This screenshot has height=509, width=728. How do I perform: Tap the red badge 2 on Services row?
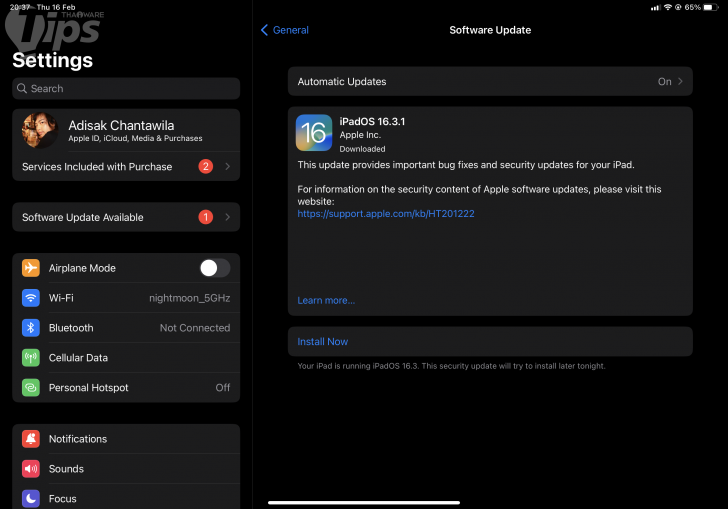coord(206,166)
